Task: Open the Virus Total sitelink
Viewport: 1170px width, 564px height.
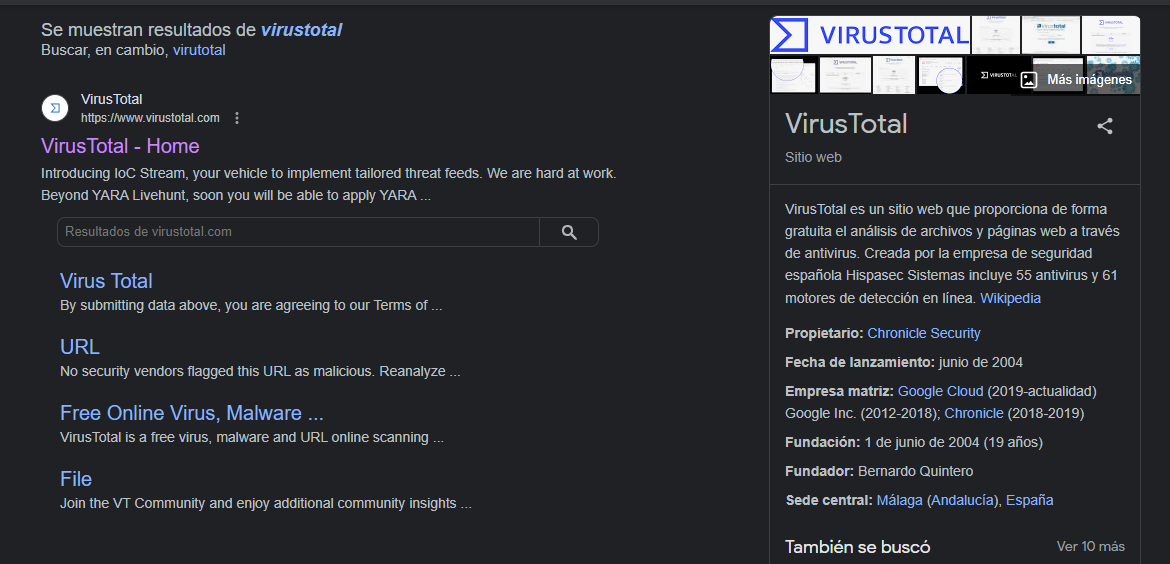Action: click(x=106, y=281)
